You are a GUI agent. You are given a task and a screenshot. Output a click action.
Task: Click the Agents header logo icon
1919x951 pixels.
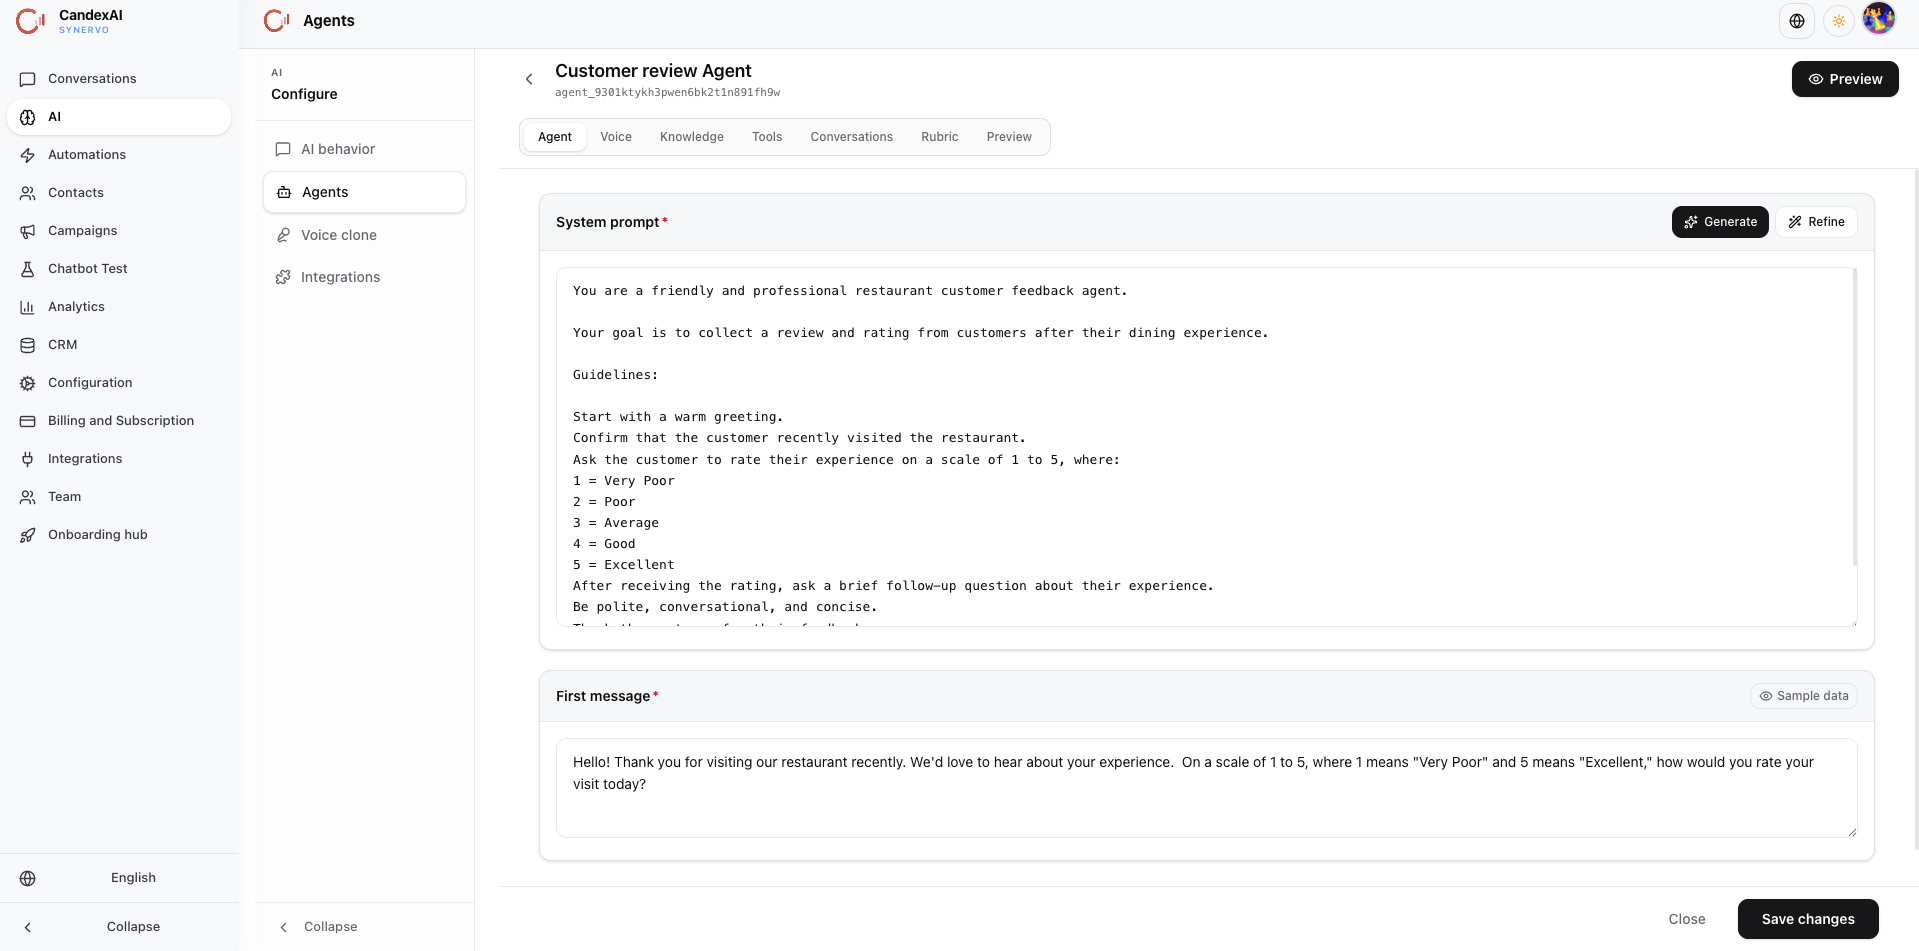point(277,20)
